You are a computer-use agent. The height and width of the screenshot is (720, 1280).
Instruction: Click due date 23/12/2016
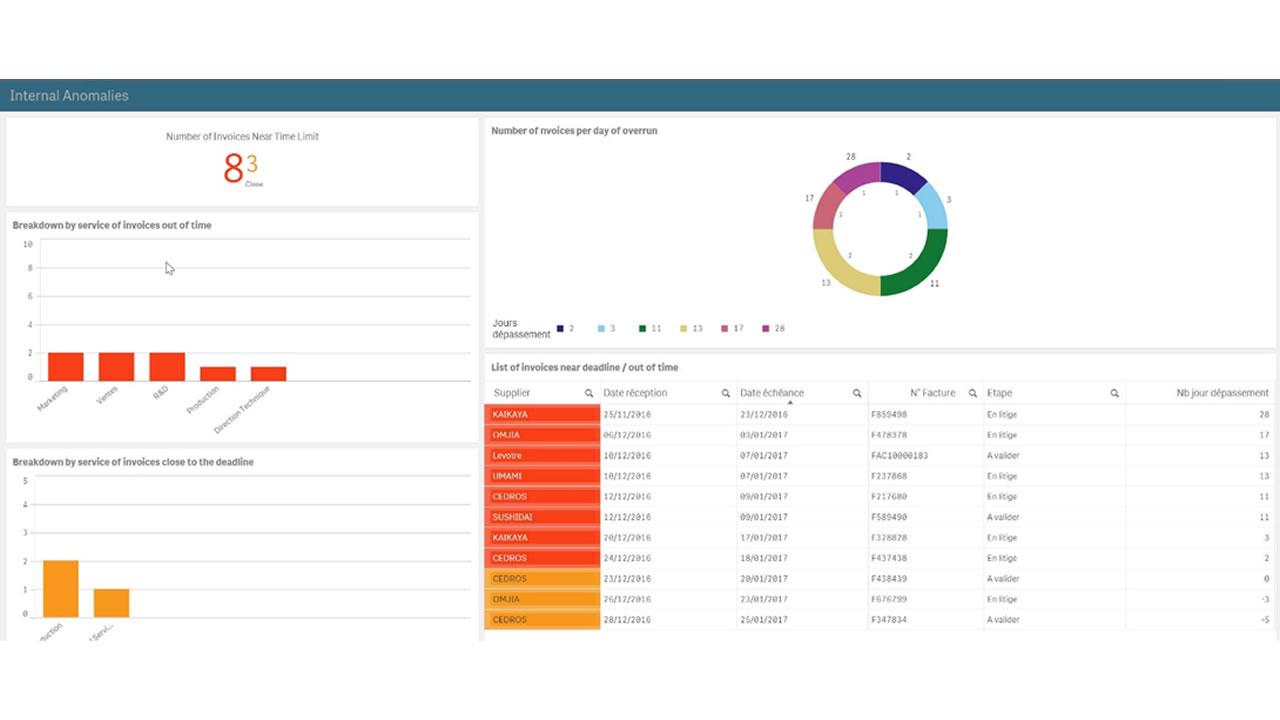tap(764, 414)
